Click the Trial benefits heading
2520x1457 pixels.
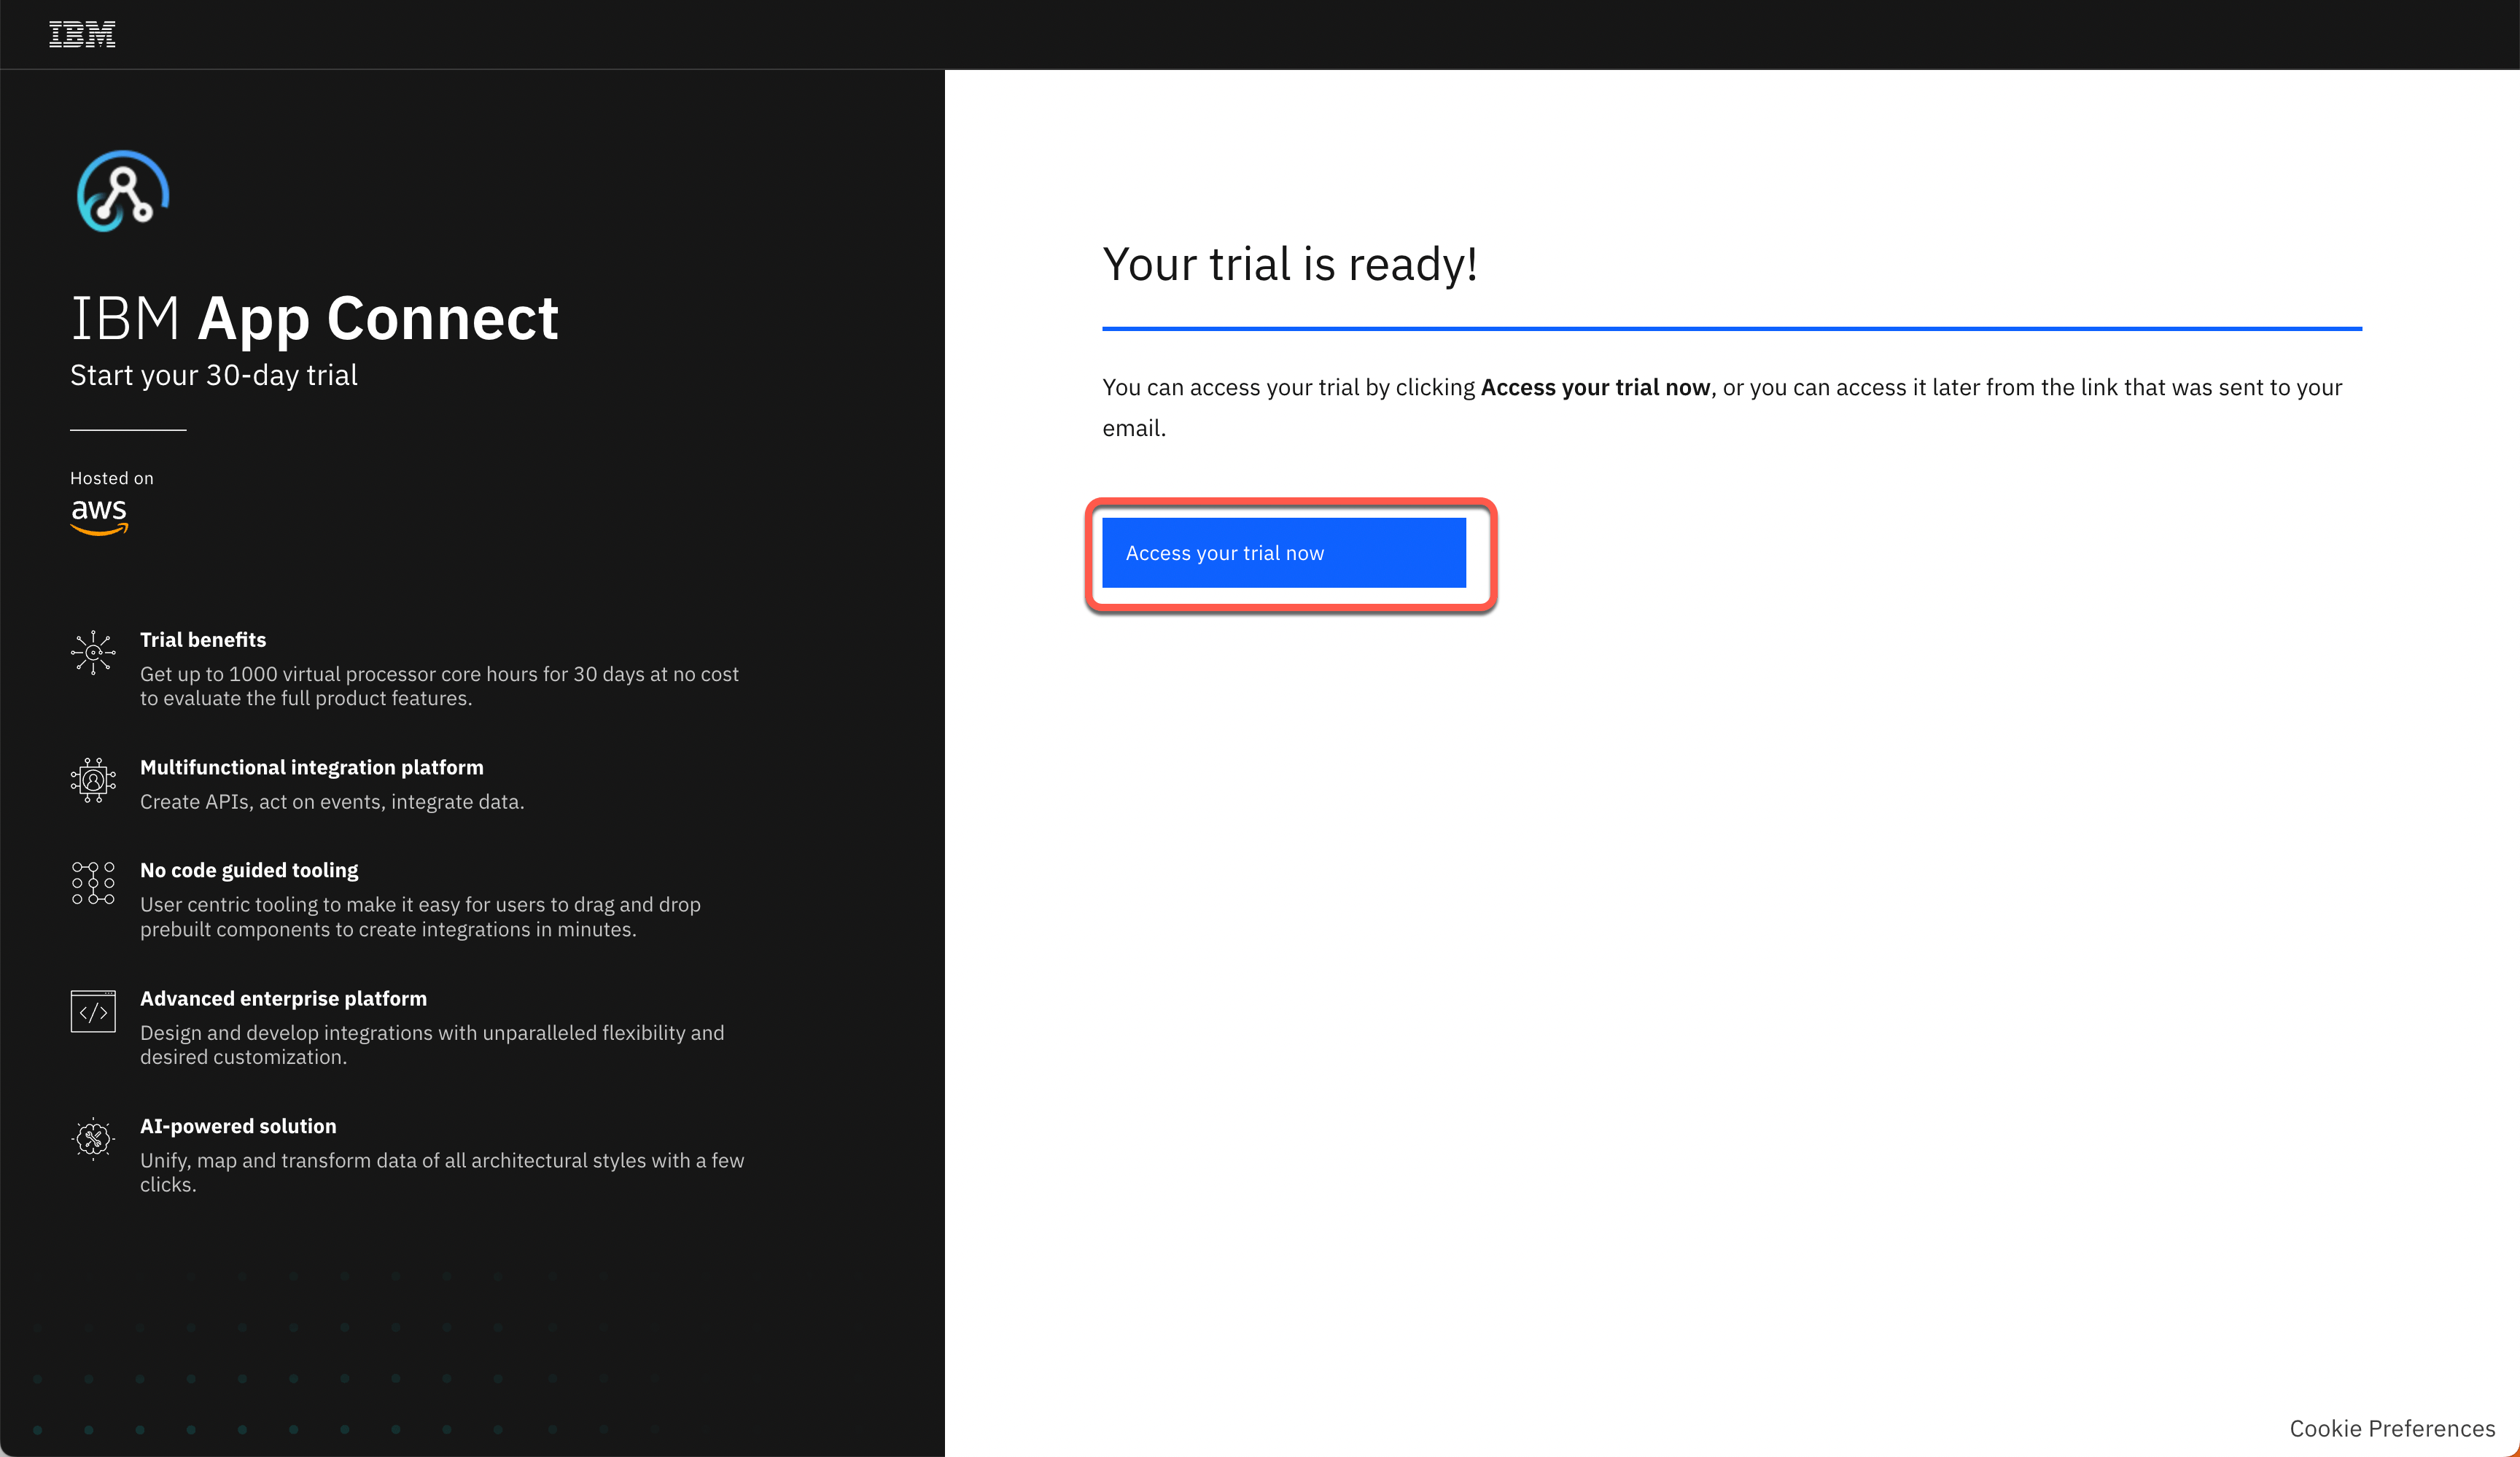(203, 640)
